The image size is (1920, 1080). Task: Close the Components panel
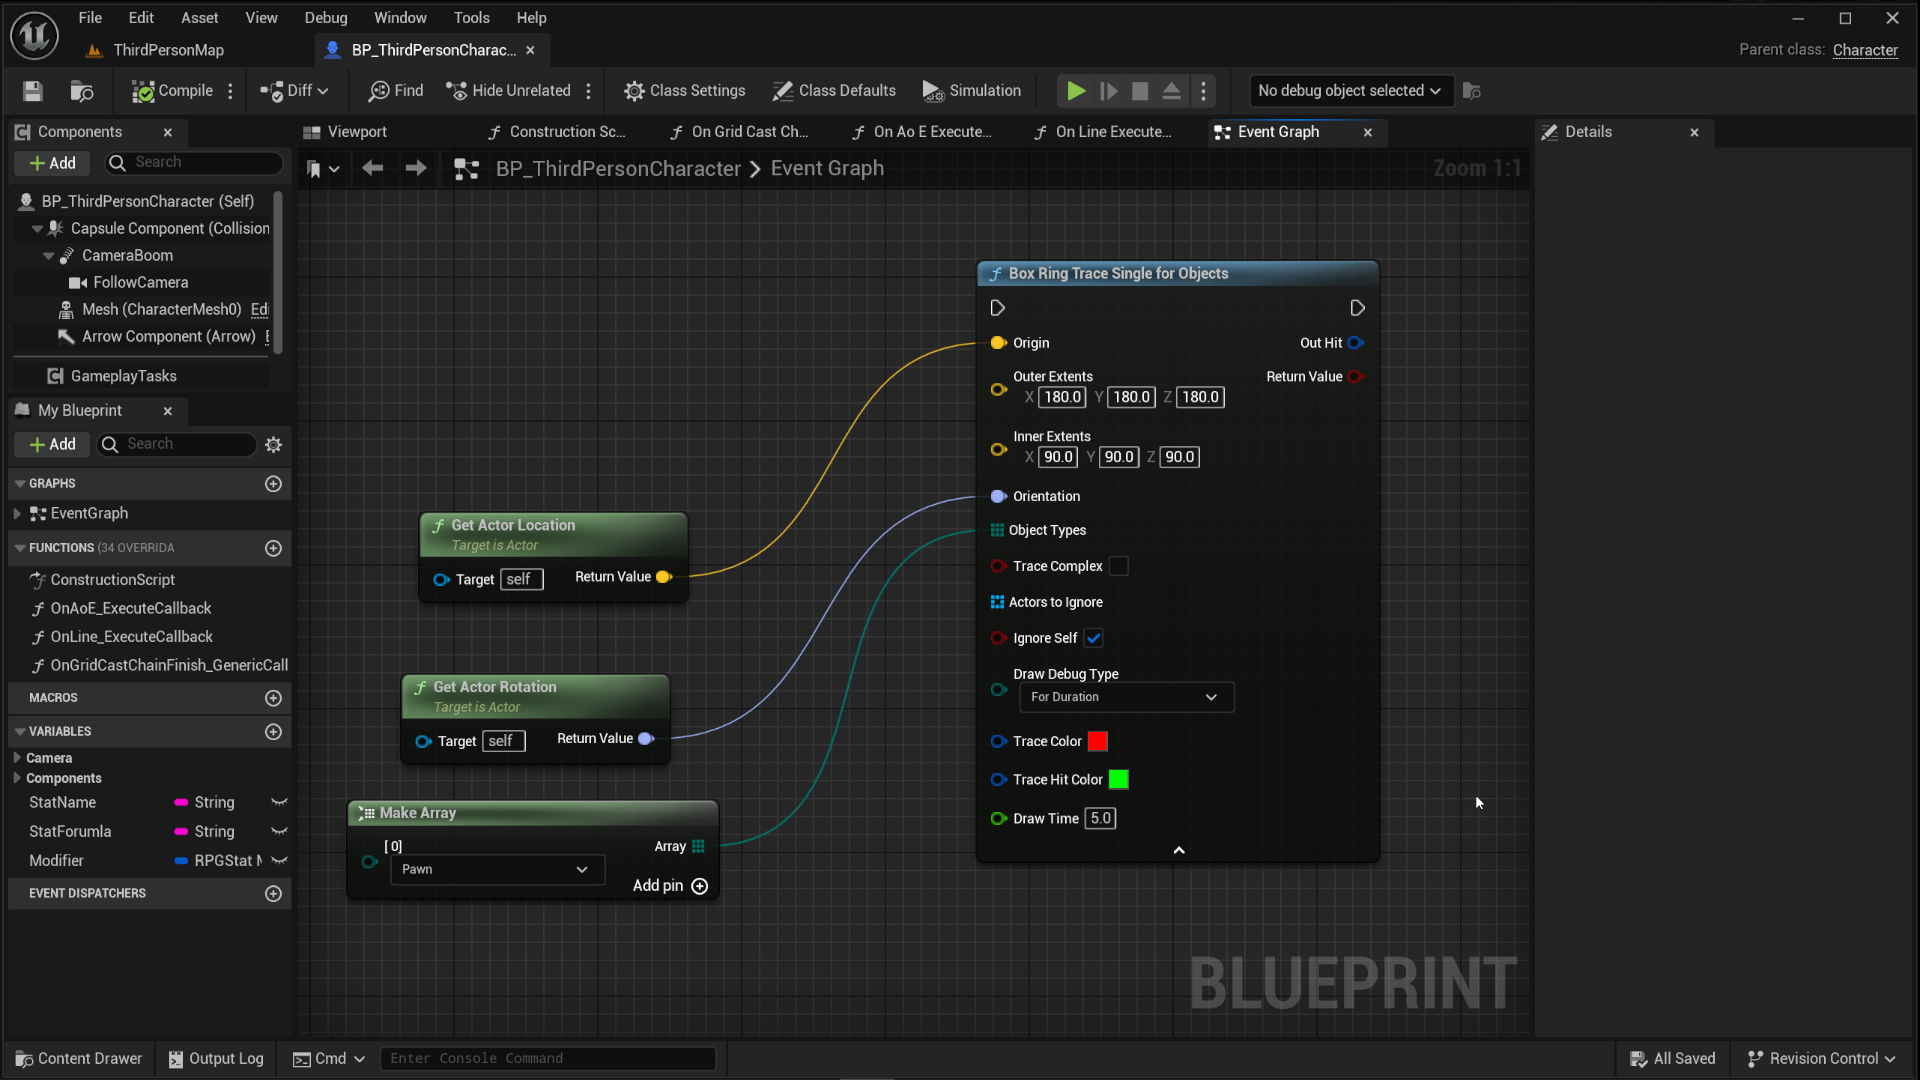[168, 132]
